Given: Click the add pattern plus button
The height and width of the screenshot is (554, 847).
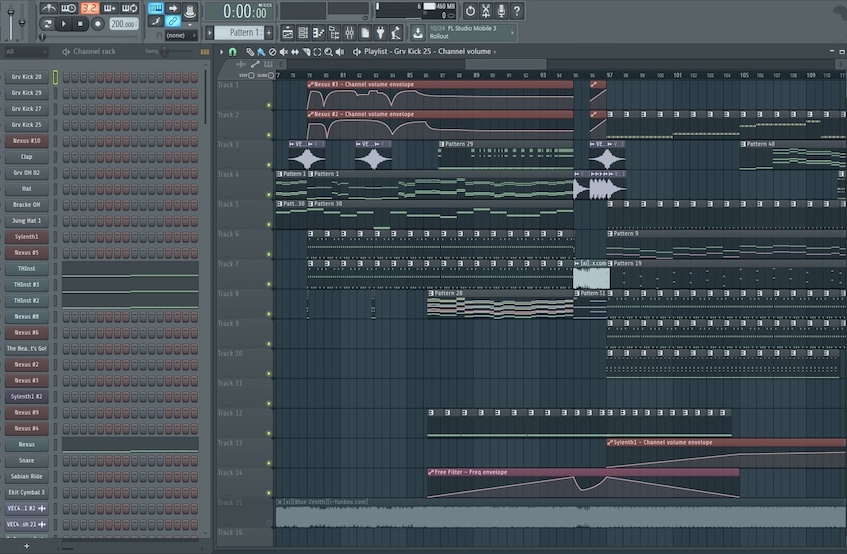Looking at the screenshot, I should pyautogui.click(x=268, y=33).
